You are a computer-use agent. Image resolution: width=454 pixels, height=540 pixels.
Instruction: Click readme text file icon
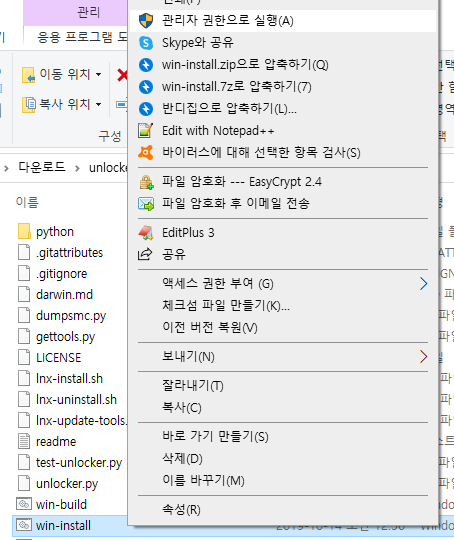click(x=24, y=442)
